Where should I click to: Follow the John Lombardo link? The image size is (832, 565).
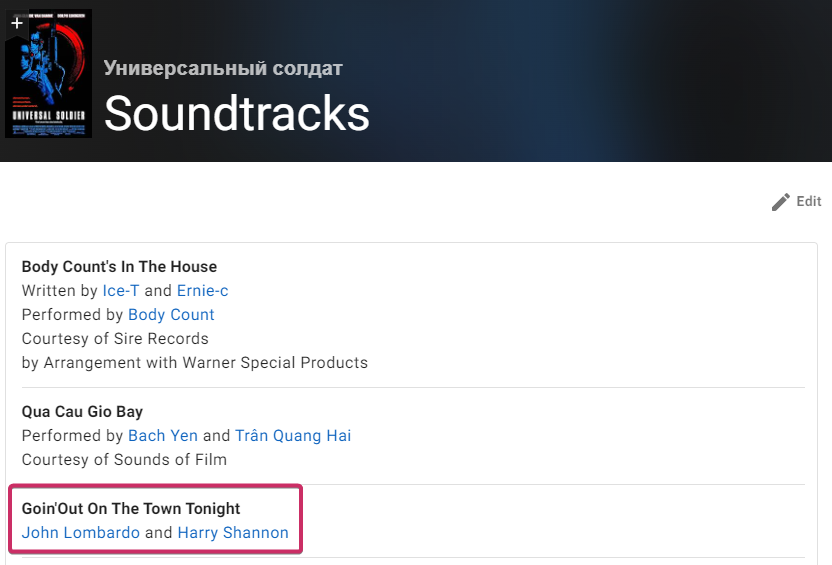81,533
